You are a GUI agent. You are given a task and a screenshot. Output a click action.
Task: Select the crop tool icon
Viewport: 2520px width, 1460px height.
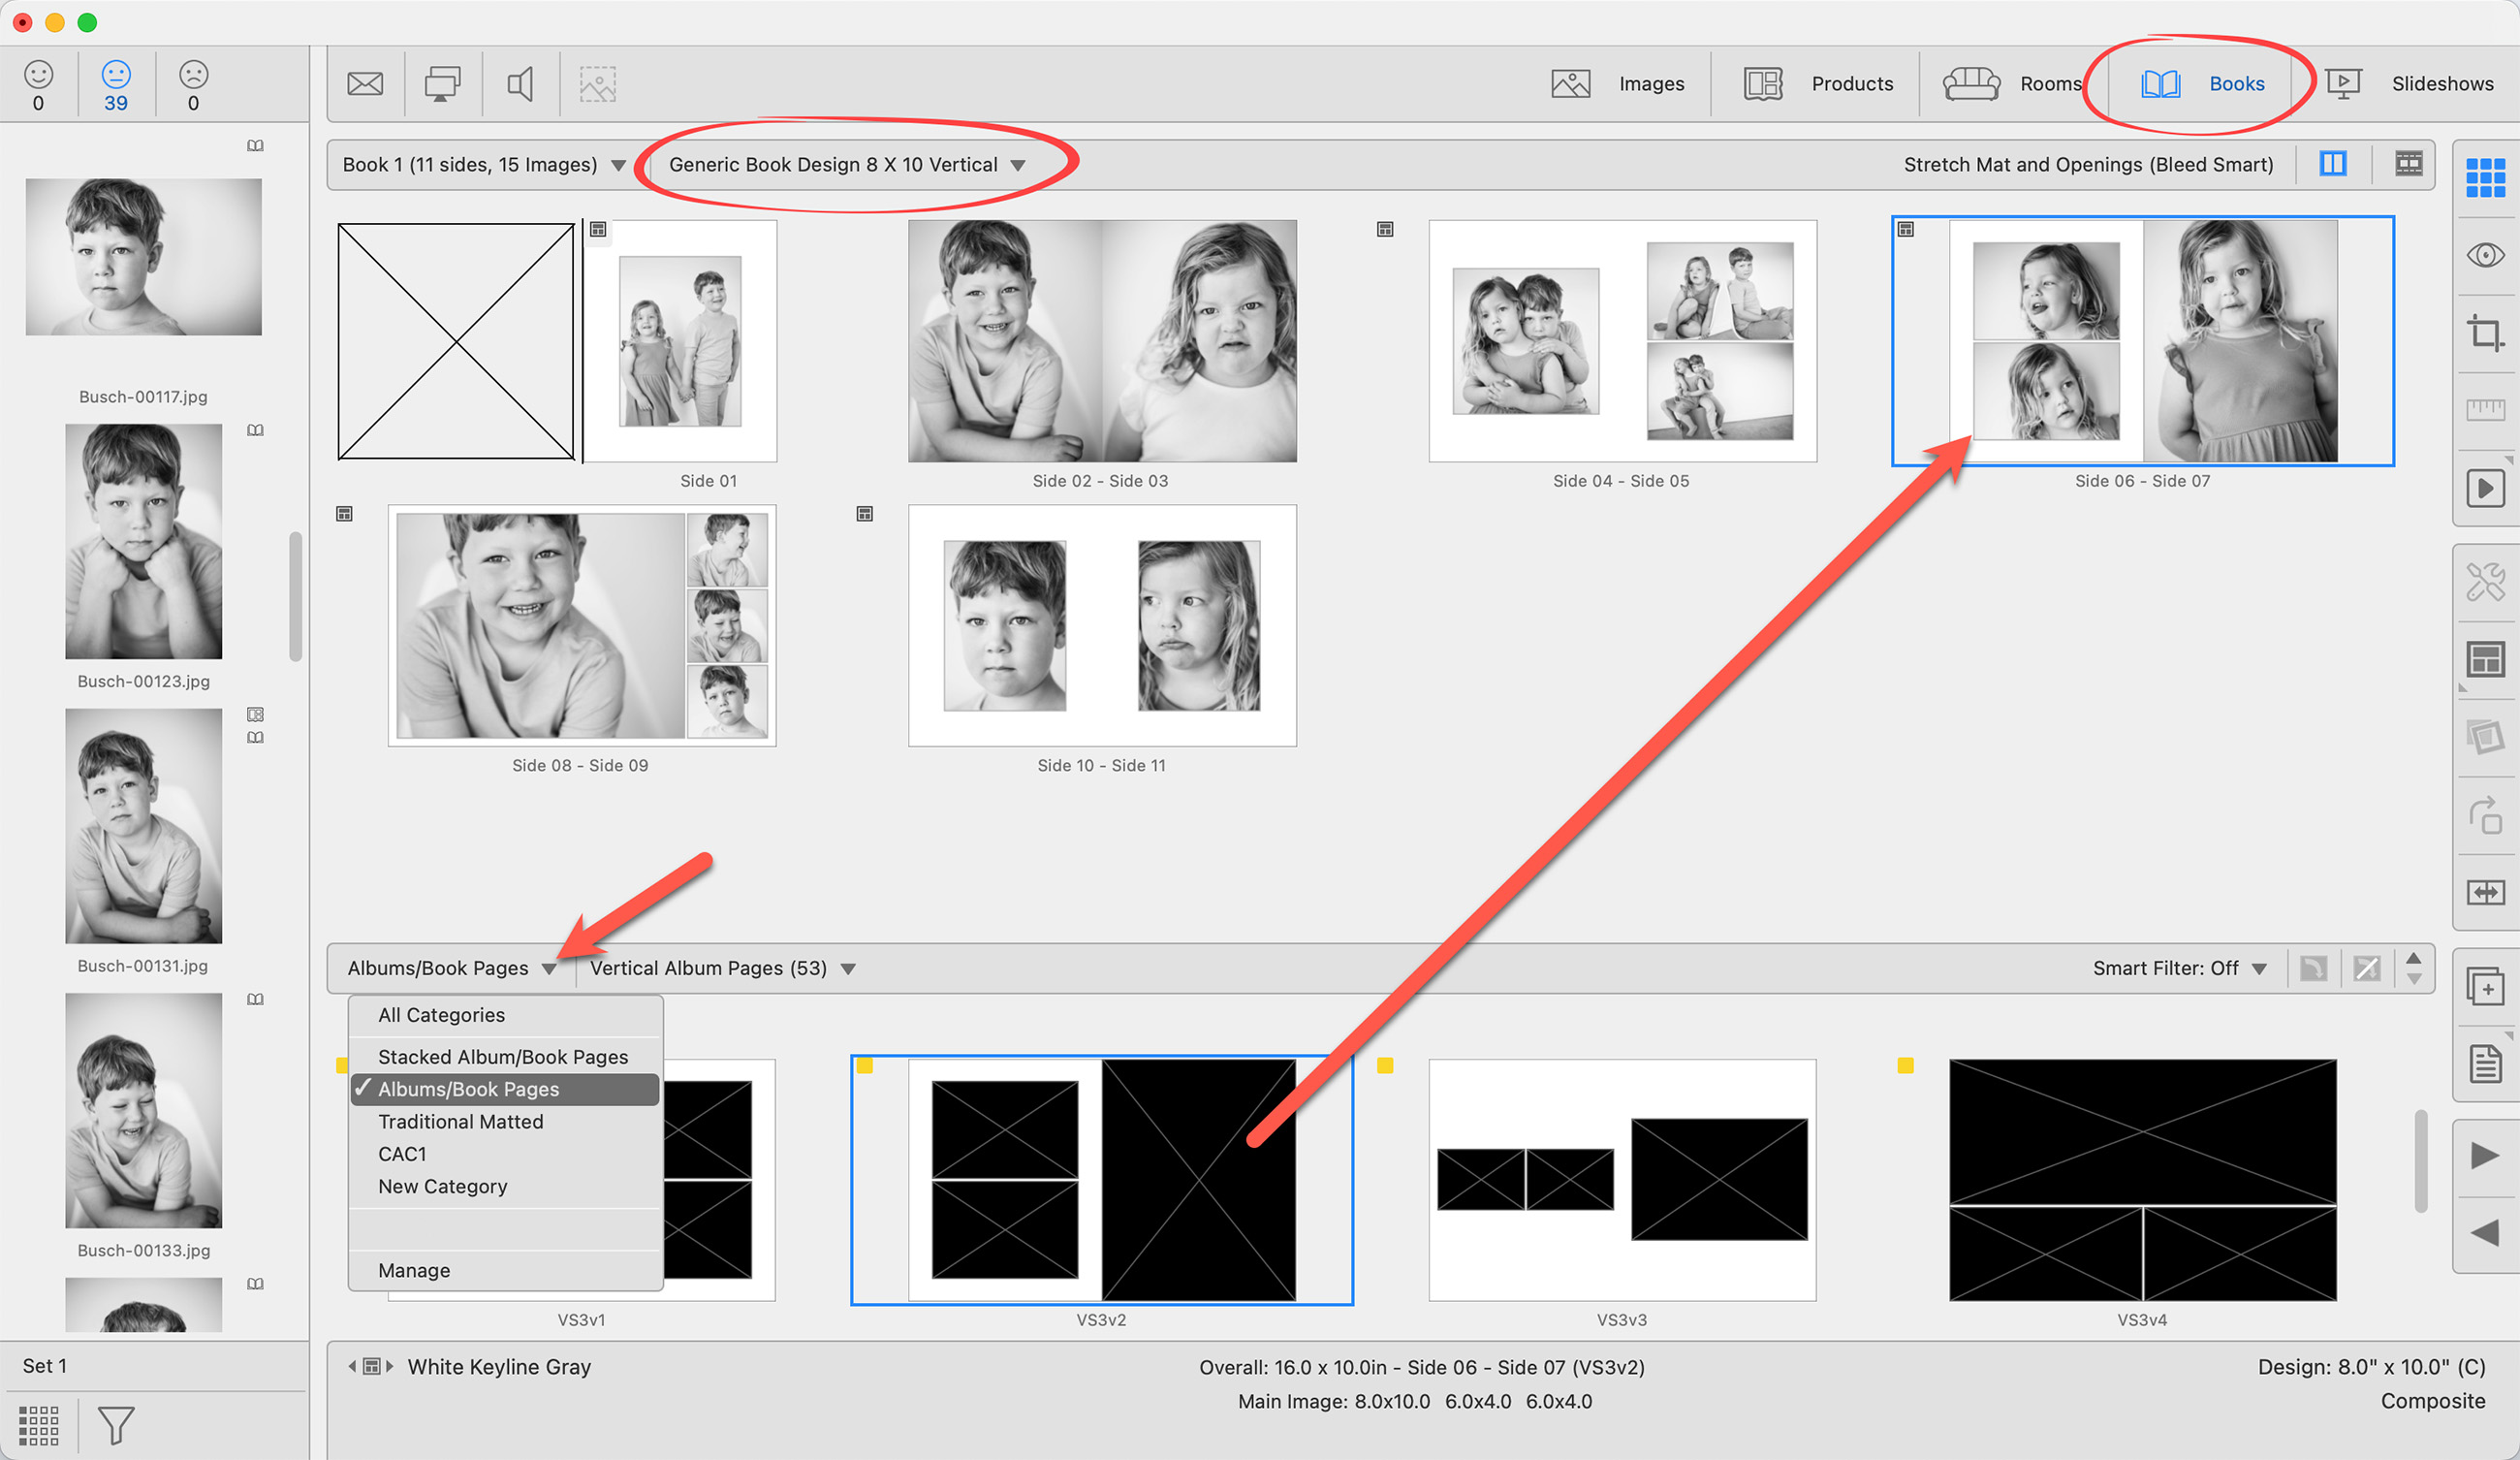coord(2484,333)
